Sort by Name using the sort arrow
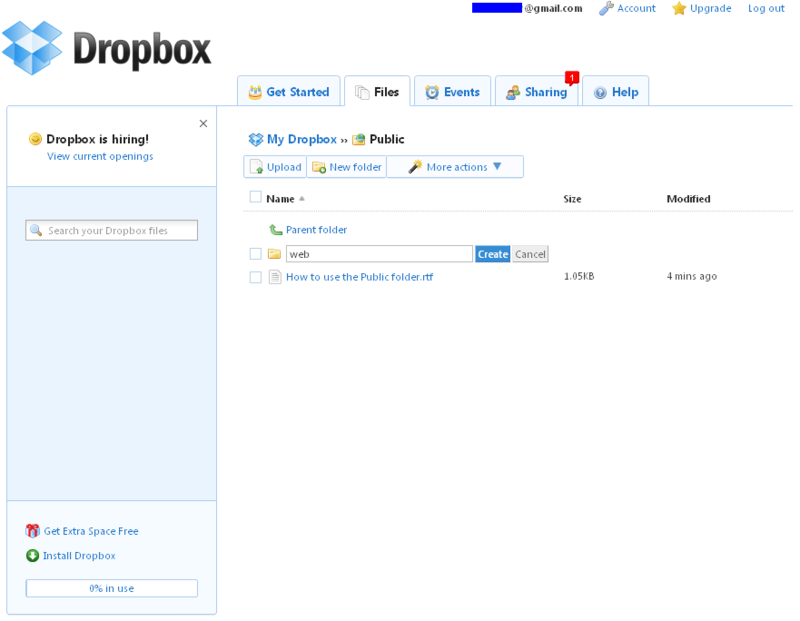This screenshot has height=621, width=800. [x=302, y=199]
